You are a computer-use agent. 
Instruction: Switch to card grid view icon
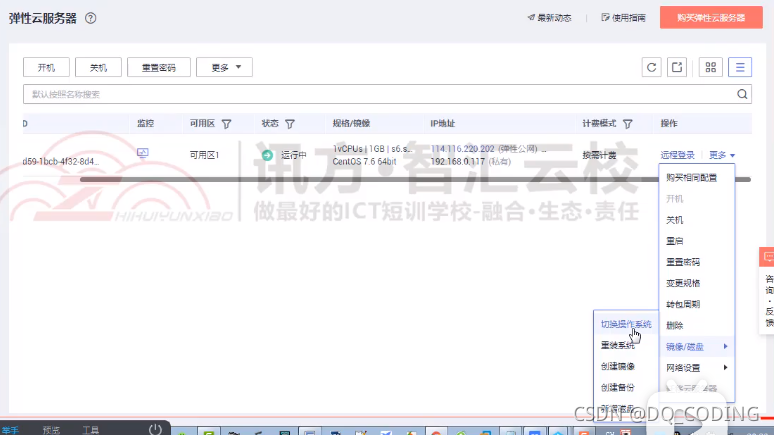pyautogui.click(x=711, y=67)
